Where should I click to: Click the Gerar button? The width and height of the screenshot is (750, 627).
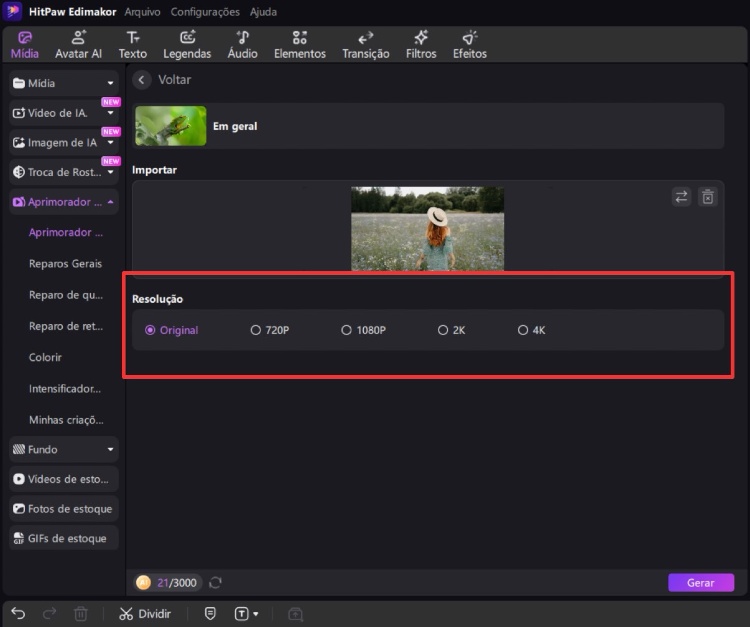tap(700, 582)
